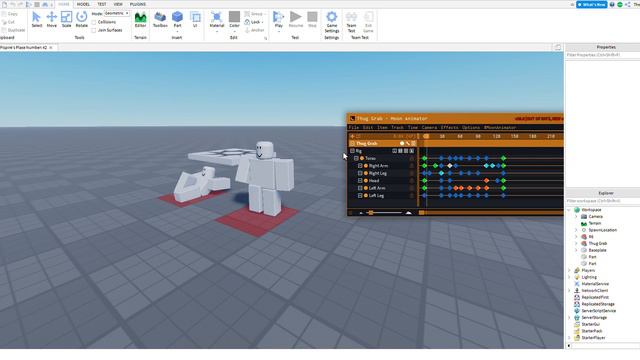
Task: Switch to the VIEW ribbon tab
Action: click(x=118, y=4)
